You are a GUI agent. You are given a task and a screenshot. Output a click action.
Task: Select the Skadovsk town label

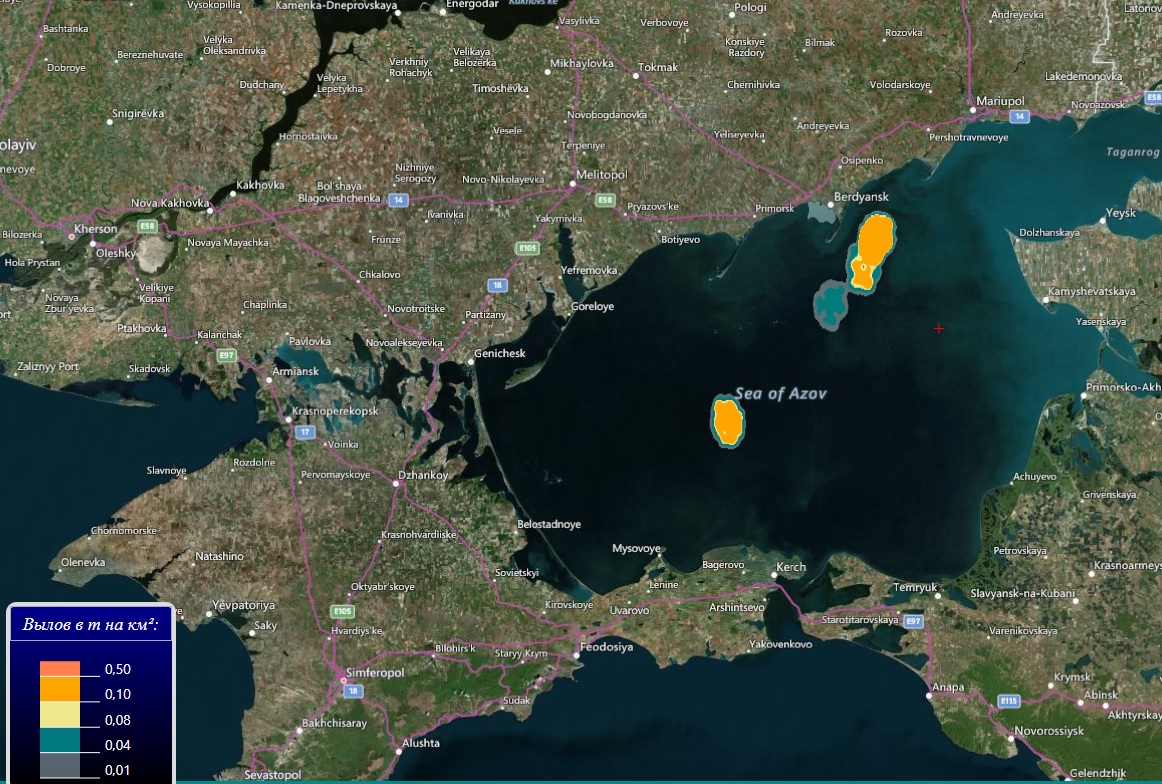(150, 368)
